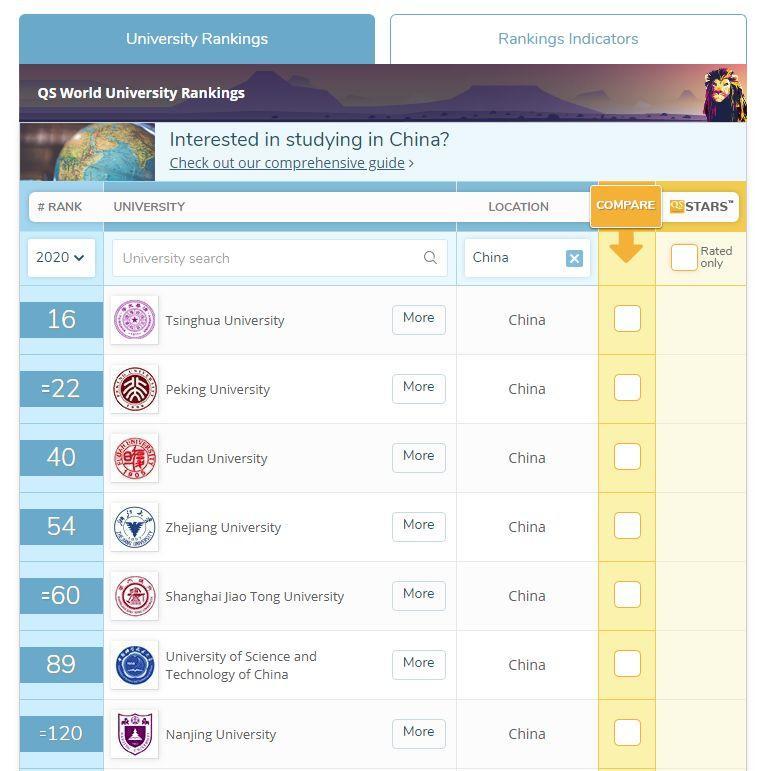Click the search magnifier icon

click(430, 257)
